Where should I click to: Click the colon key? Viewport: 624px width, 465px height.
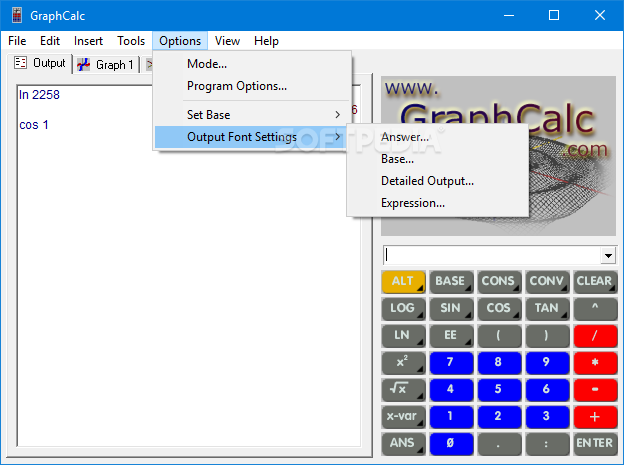click(x=547, y=444)
